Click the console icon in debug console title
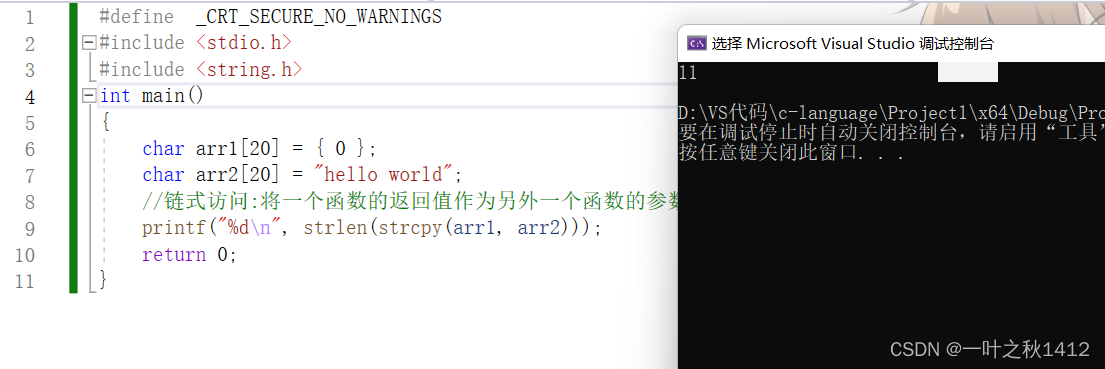This screenshot has width=1105, height=369. tap(697, 44)
